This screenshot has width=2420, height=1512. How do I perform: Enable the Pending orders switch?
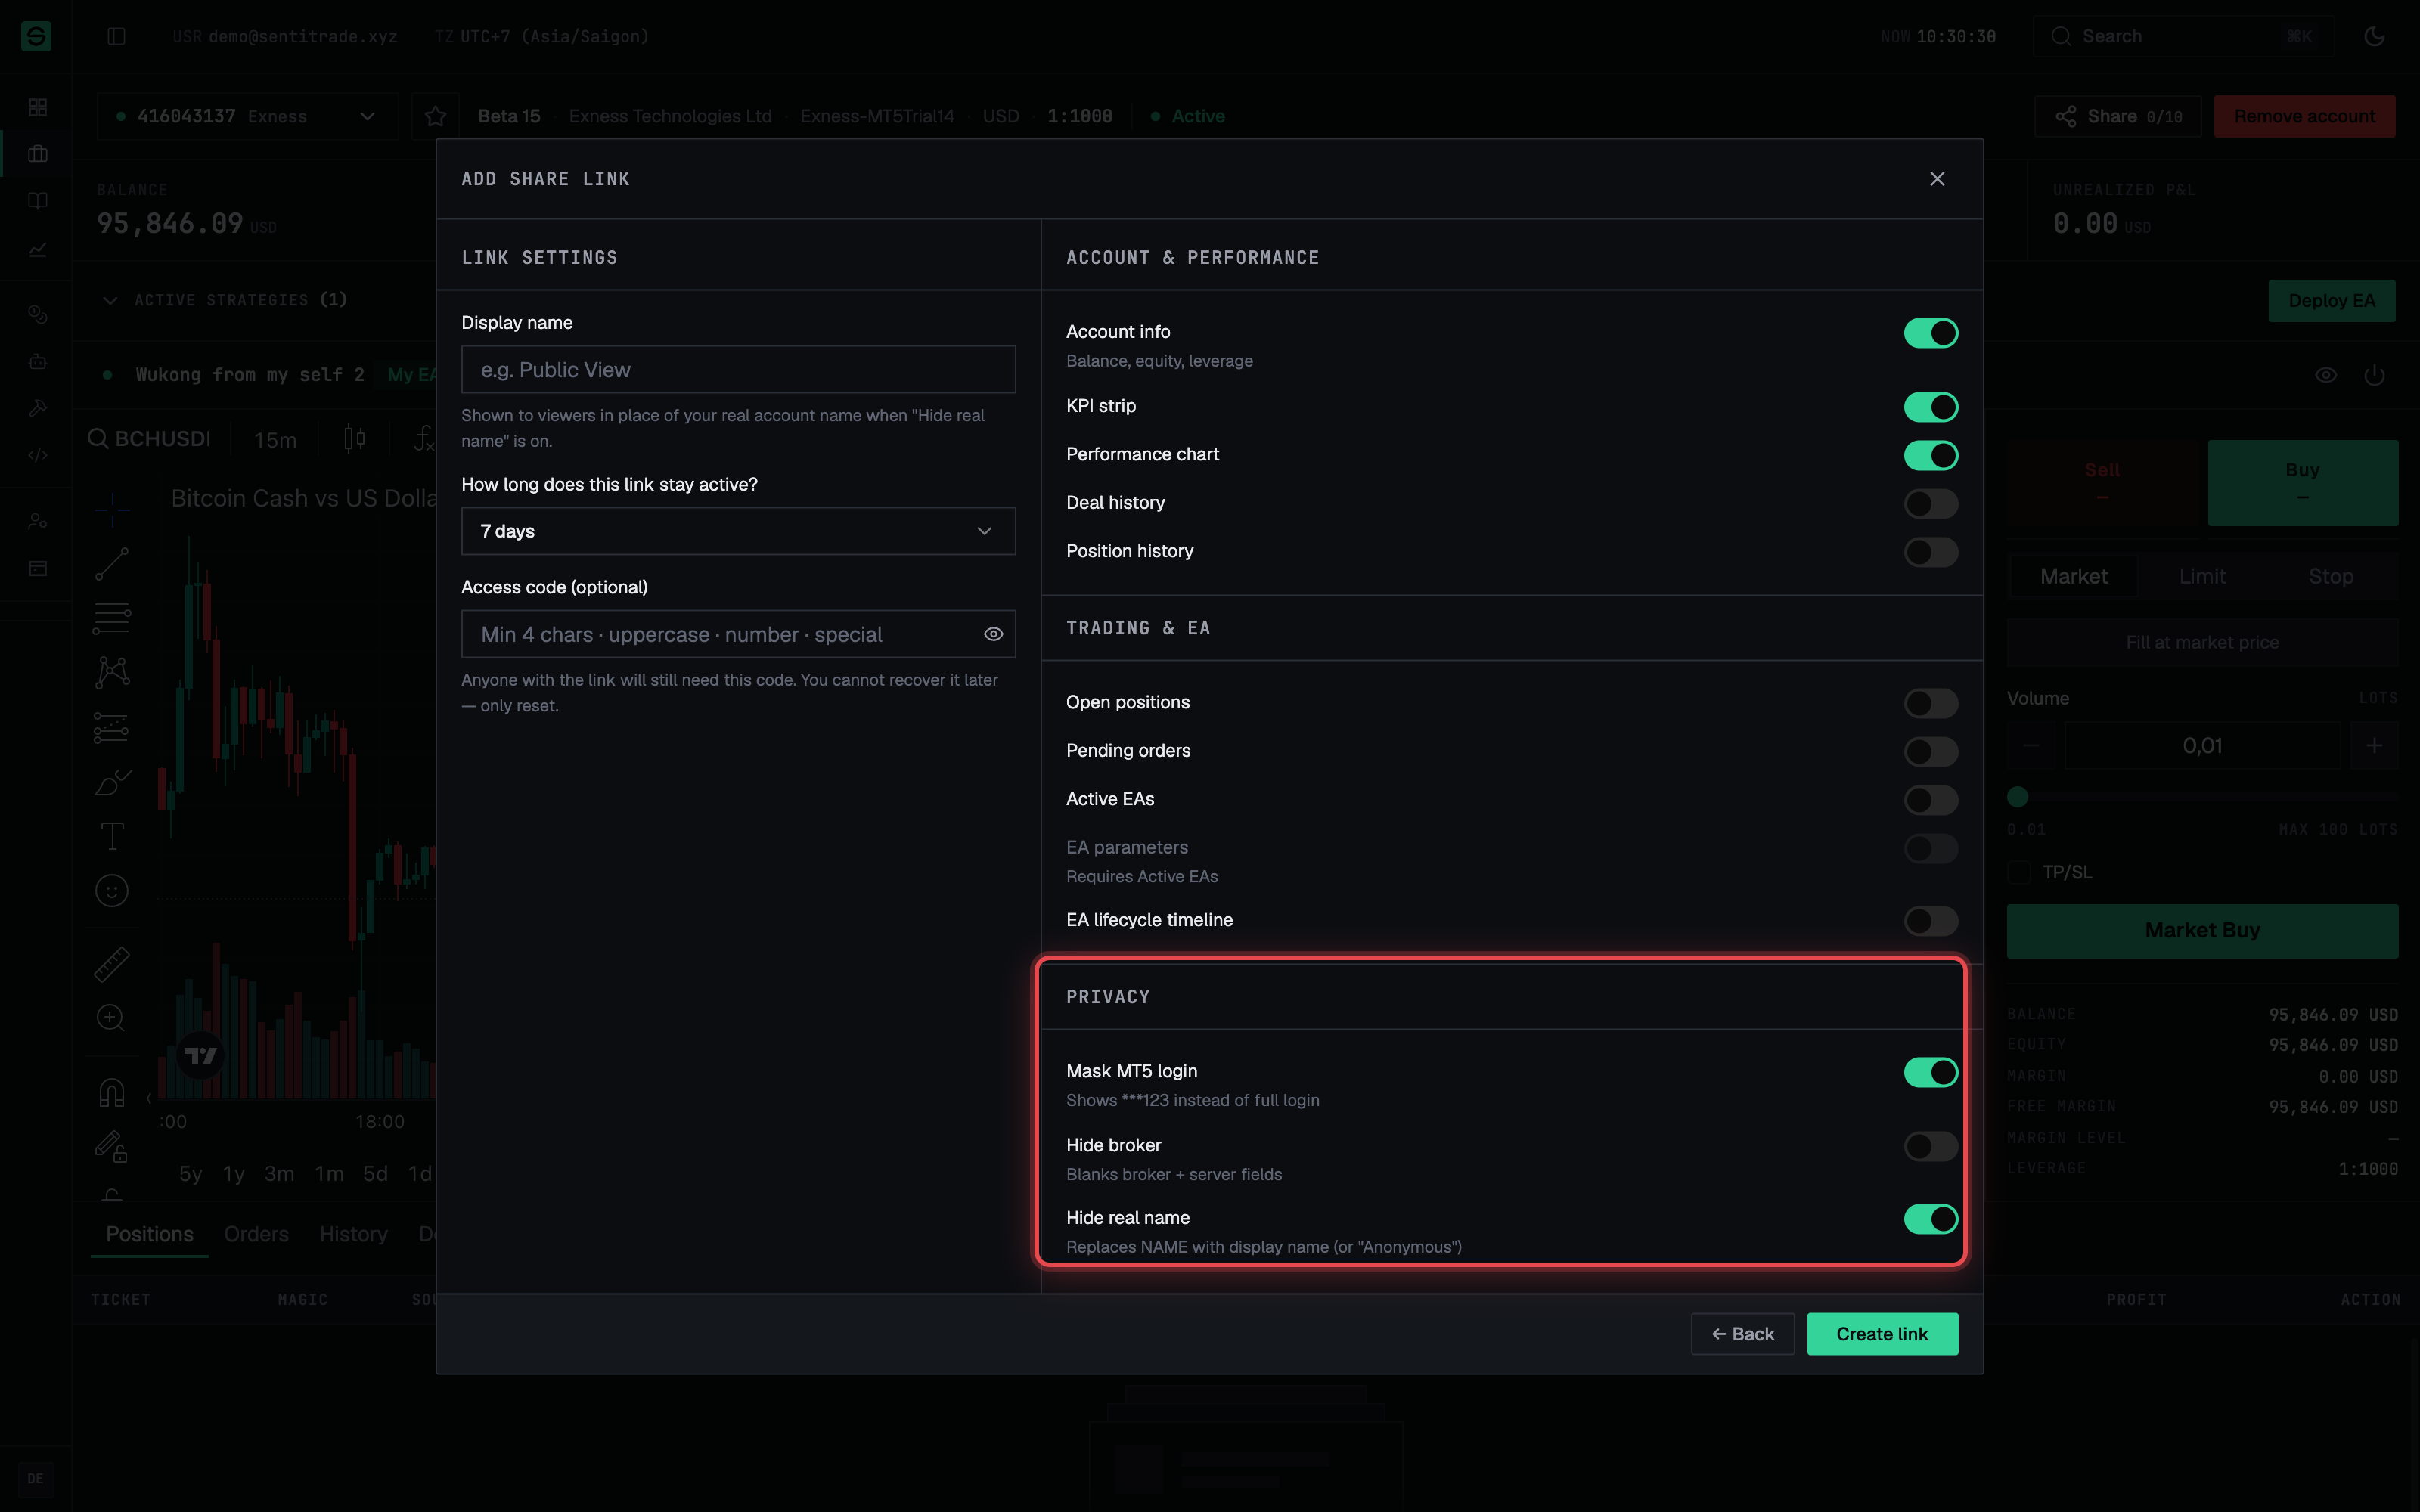[x=1930, y=751]
